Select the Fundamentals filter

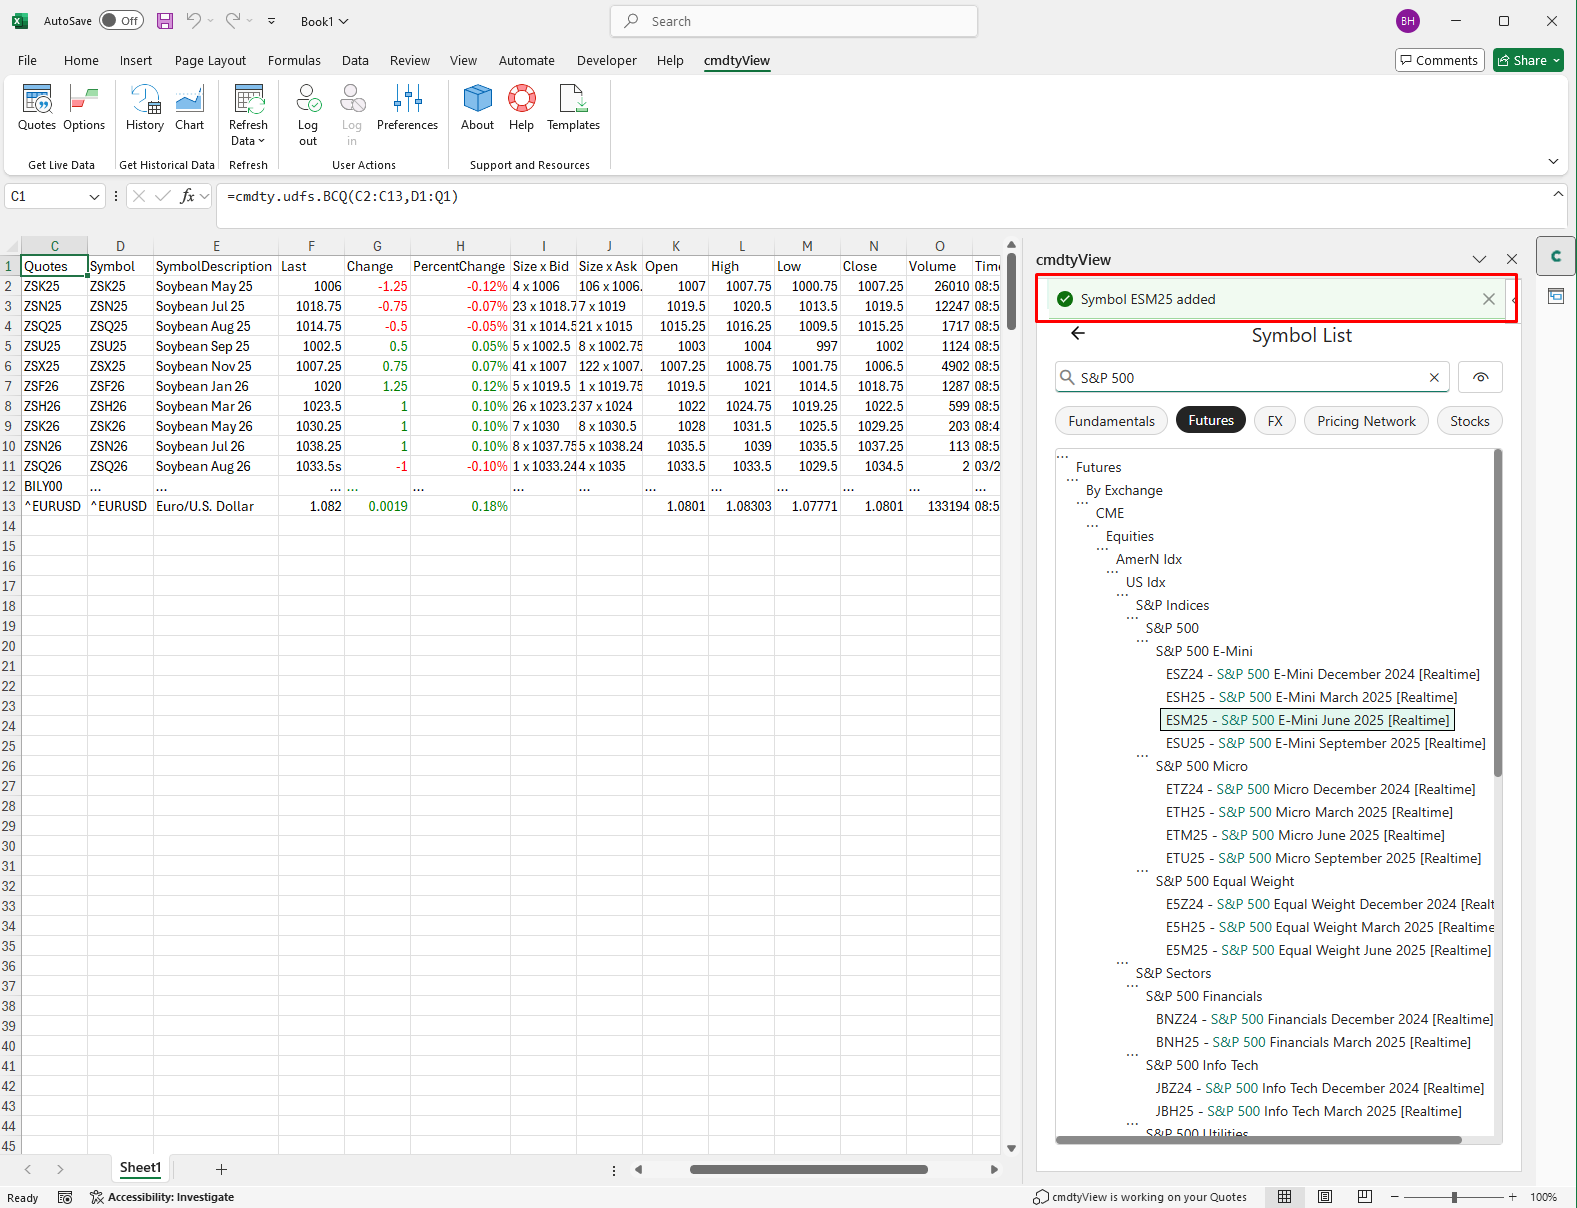pyautogui.click(x=1111, y=421)
